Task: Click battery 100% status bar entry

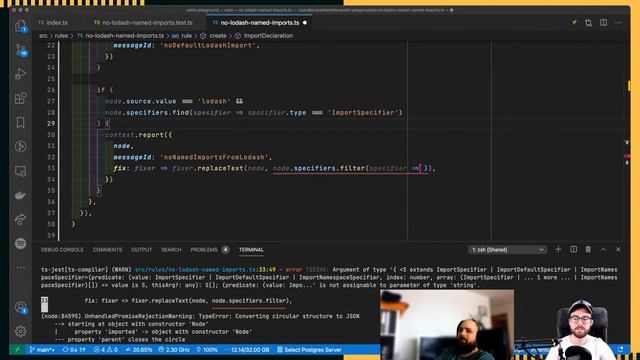Action: [x=207, y=350]
